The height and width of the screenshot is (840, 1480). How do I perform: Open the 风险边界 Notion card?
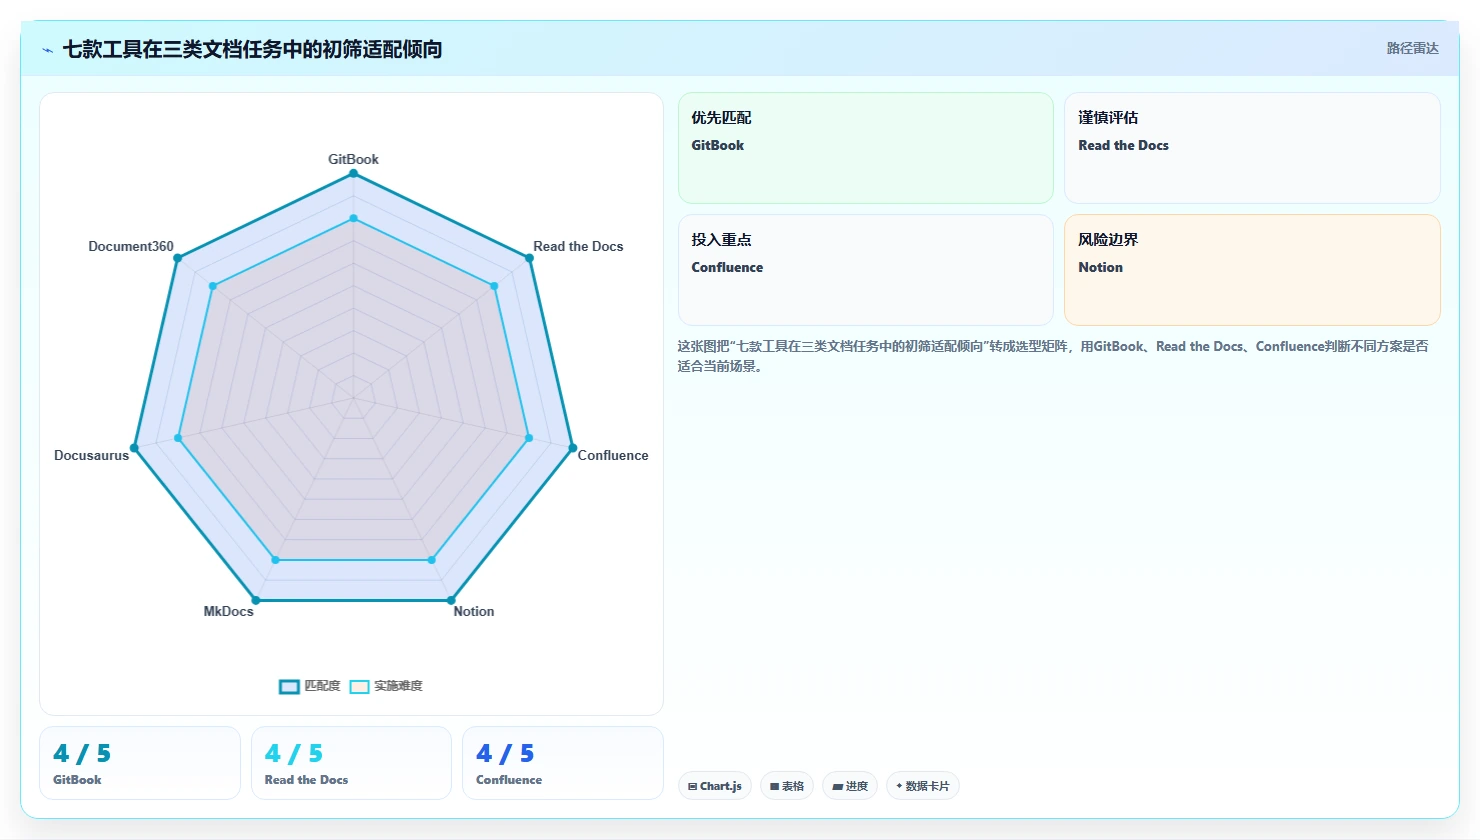pos(1252,270)
